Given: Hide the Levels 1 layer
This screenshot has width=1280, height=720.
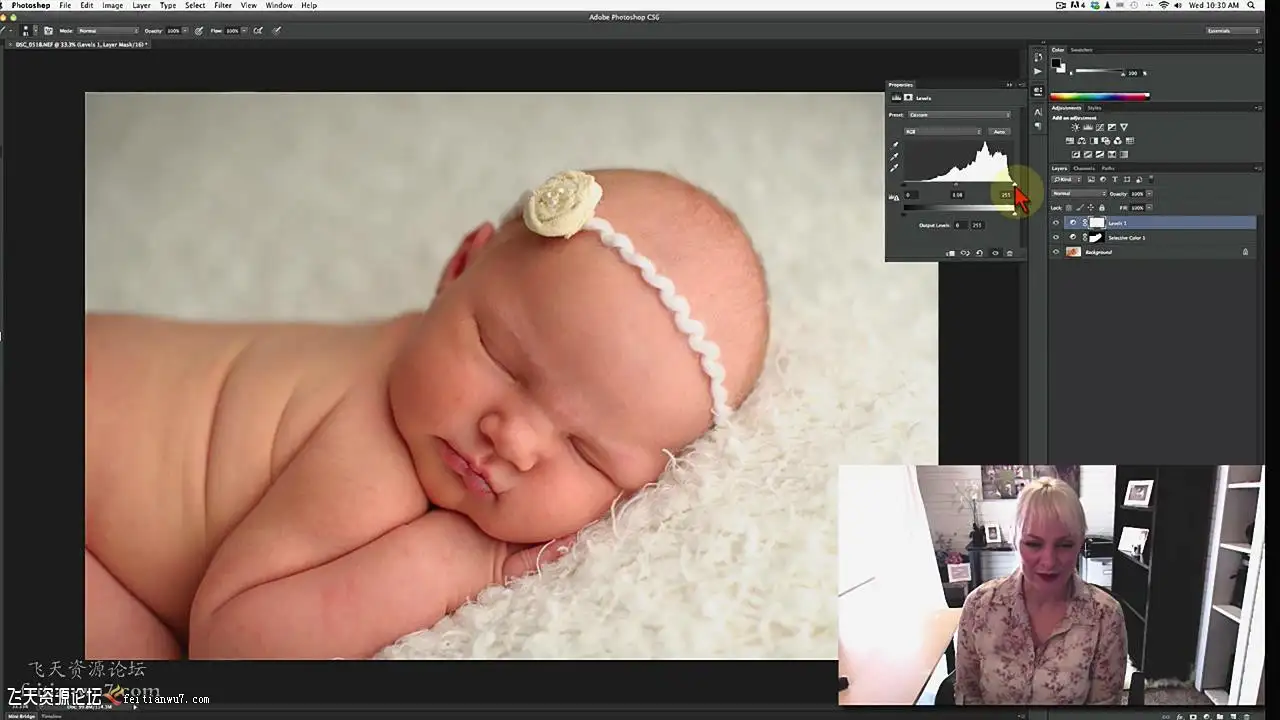Looking at the screenshot, I should pyautogui.click(x=1056, y=223).
